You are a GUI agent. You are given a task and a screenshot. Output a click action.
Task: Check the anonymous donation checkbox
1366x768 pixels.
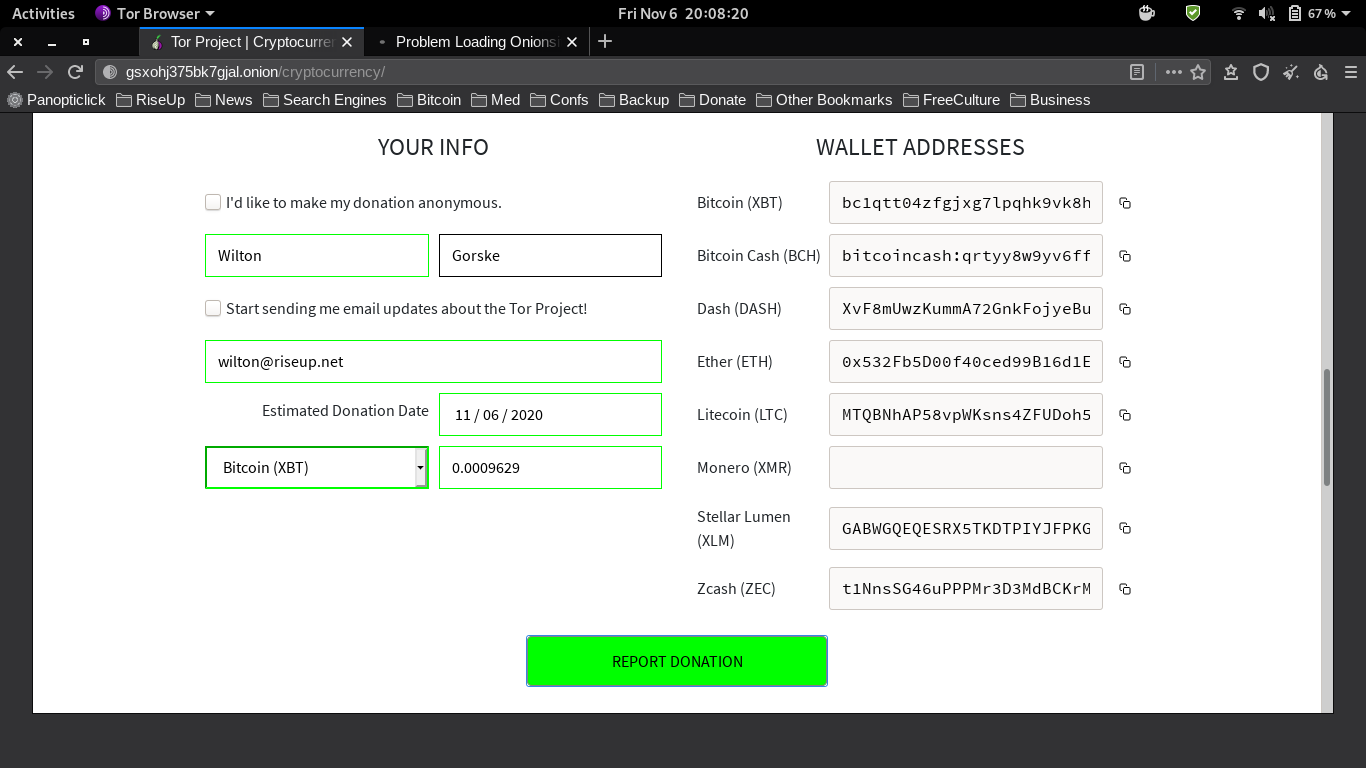[213, 202]
